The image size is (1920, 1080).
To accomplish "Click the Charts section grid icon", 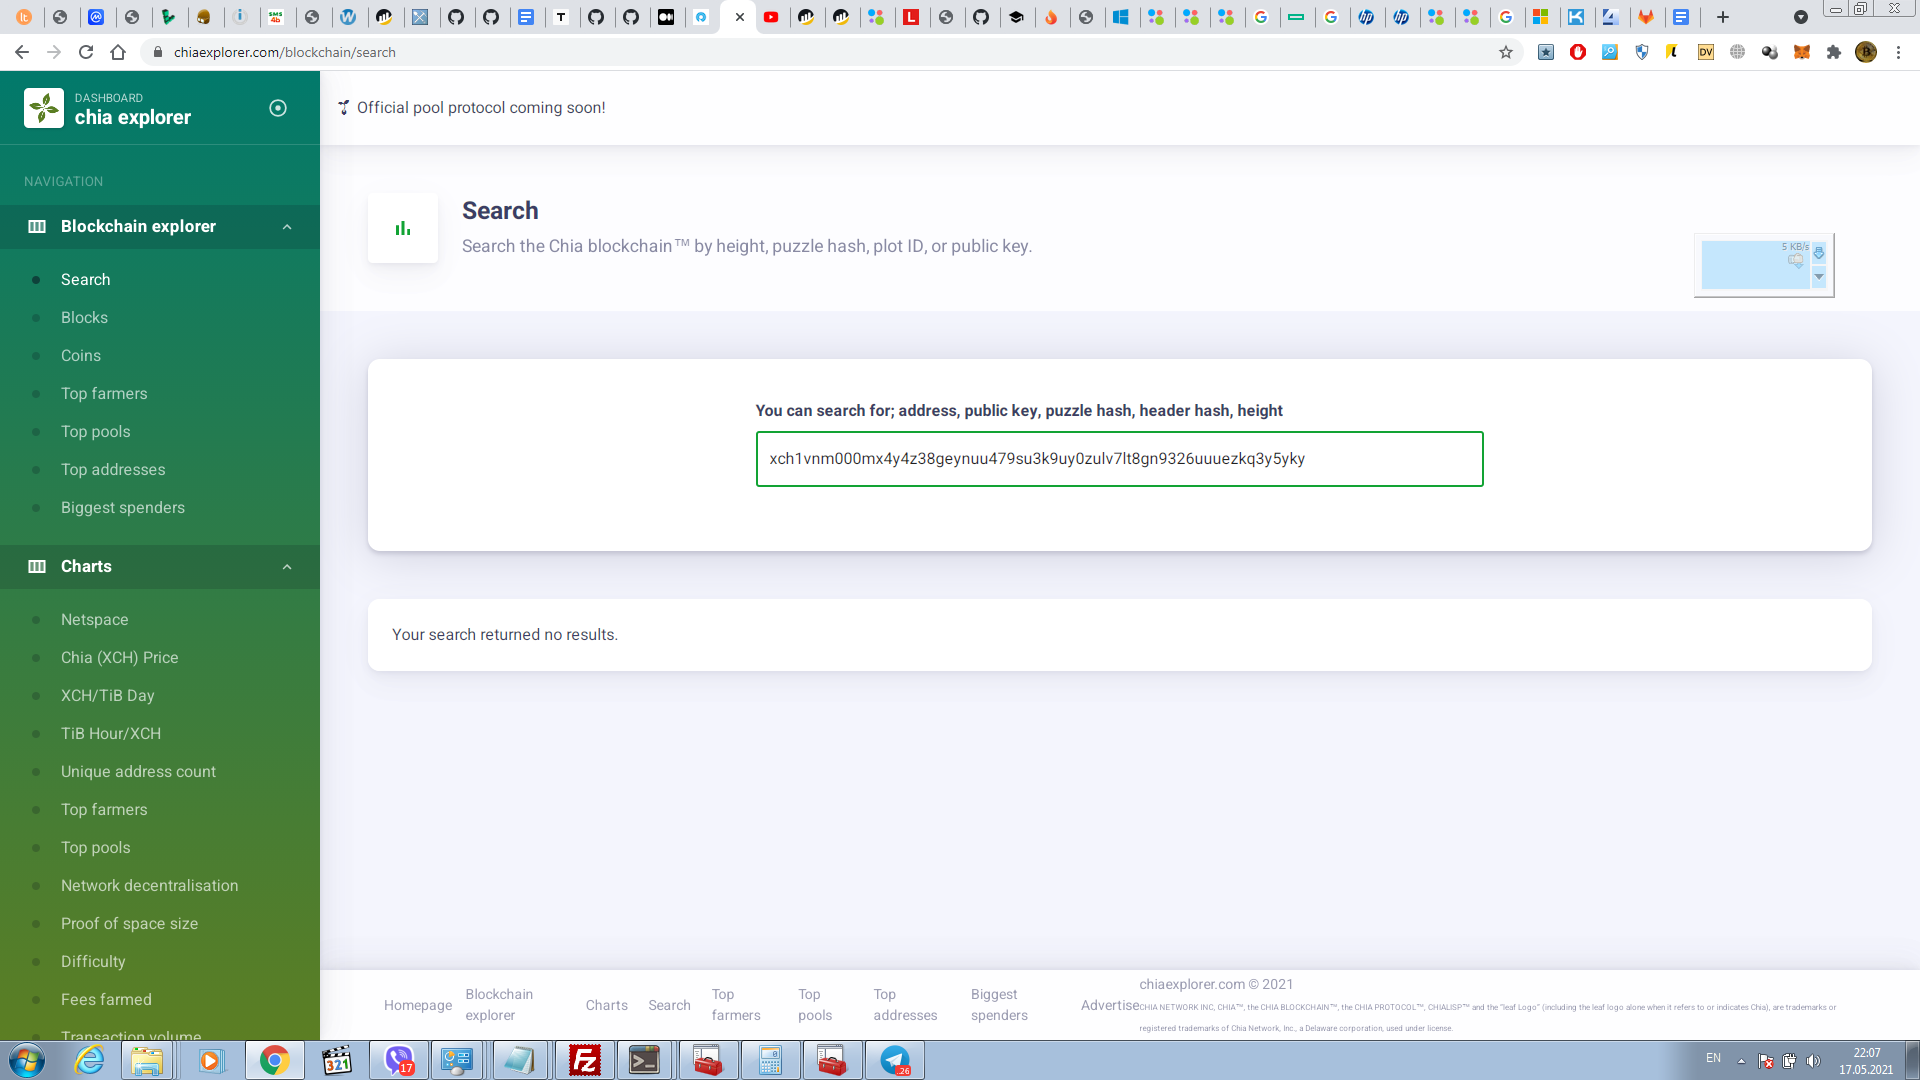I will [x=37, y=566].
